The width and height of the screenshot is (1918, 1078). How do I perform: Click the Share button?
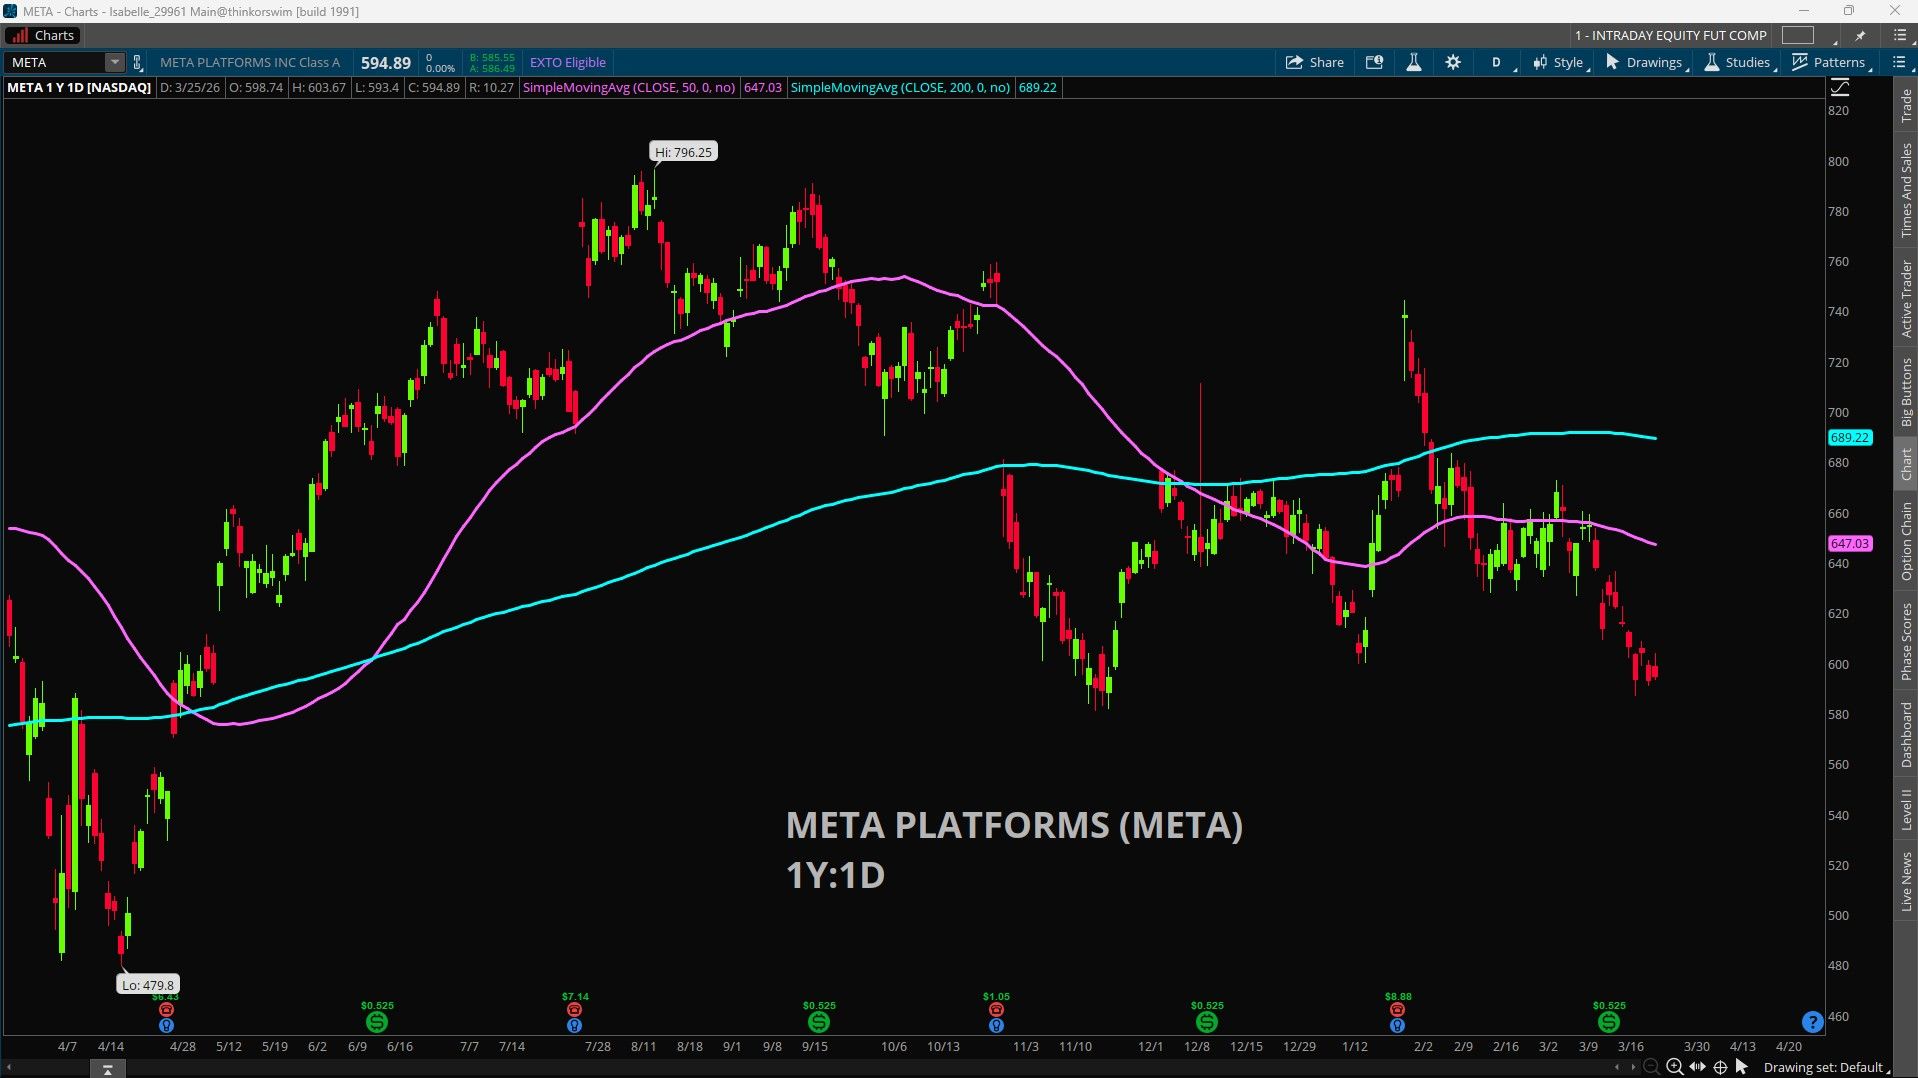1315,62
